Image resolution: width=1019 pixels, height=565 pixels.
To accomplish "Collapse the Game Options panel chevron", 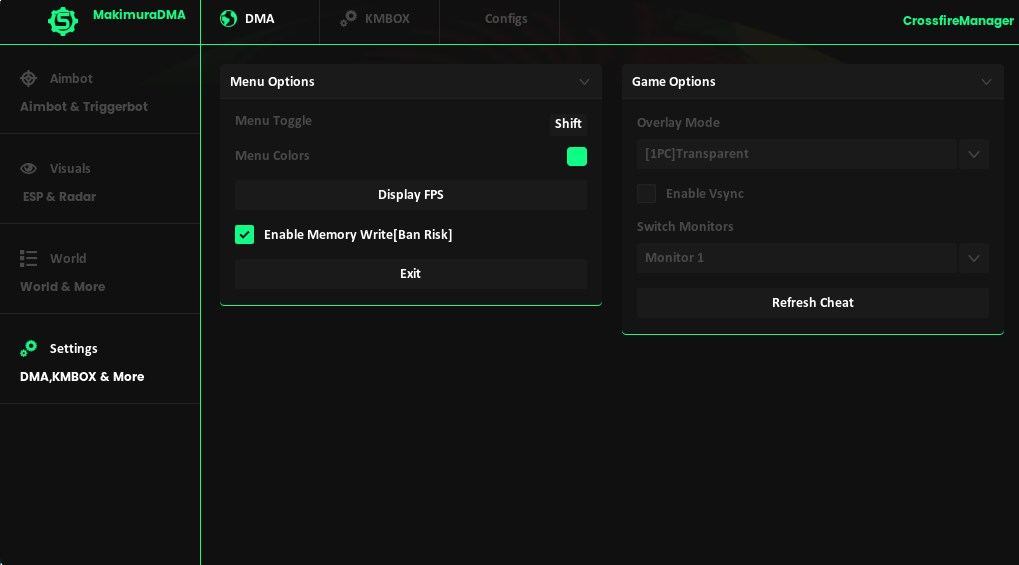I will 987,82.
